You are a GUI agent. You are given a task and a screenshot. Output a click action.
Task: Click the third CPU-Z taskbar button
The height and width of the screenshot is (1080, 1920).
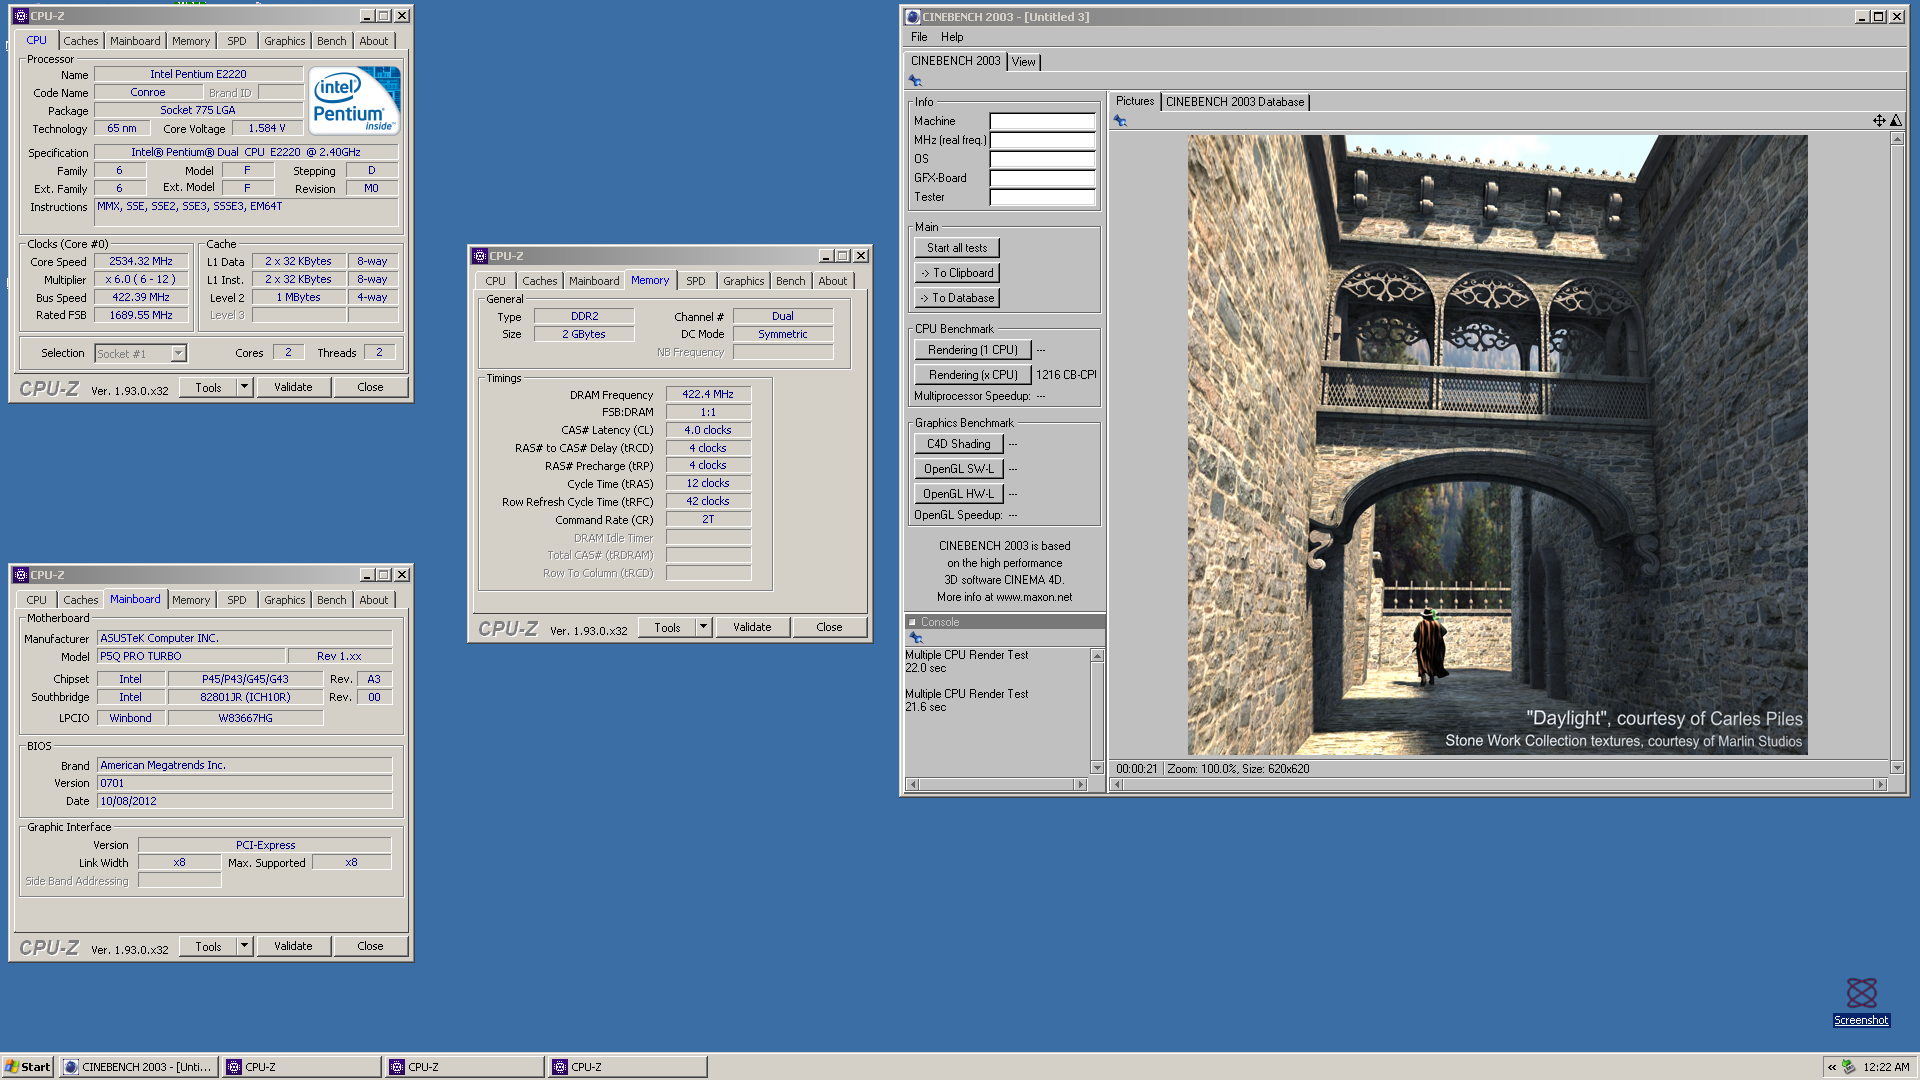tap(627, 1067)
